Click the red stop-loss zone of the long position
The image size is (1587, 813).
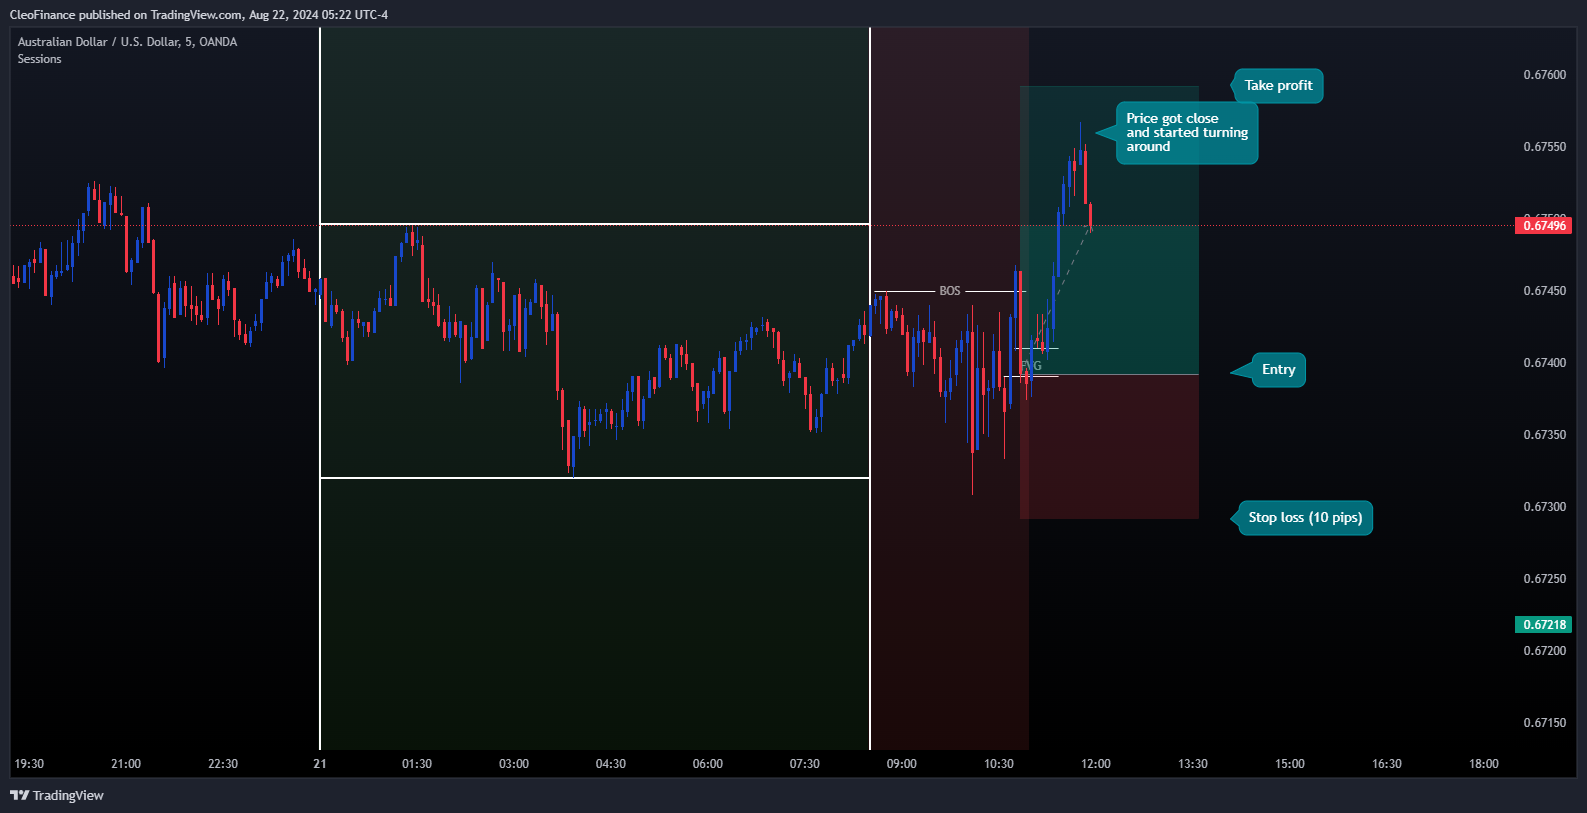coord(1109,447)
